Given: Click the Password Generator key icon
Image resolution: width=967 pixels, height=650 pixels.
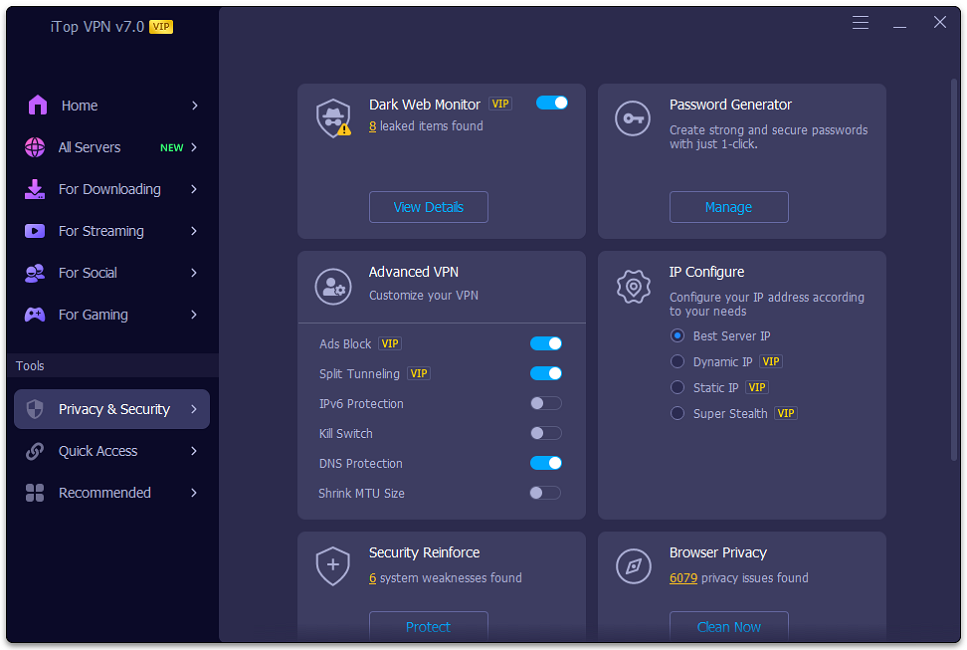Looking at the screenshot, I should pos(633,118).
